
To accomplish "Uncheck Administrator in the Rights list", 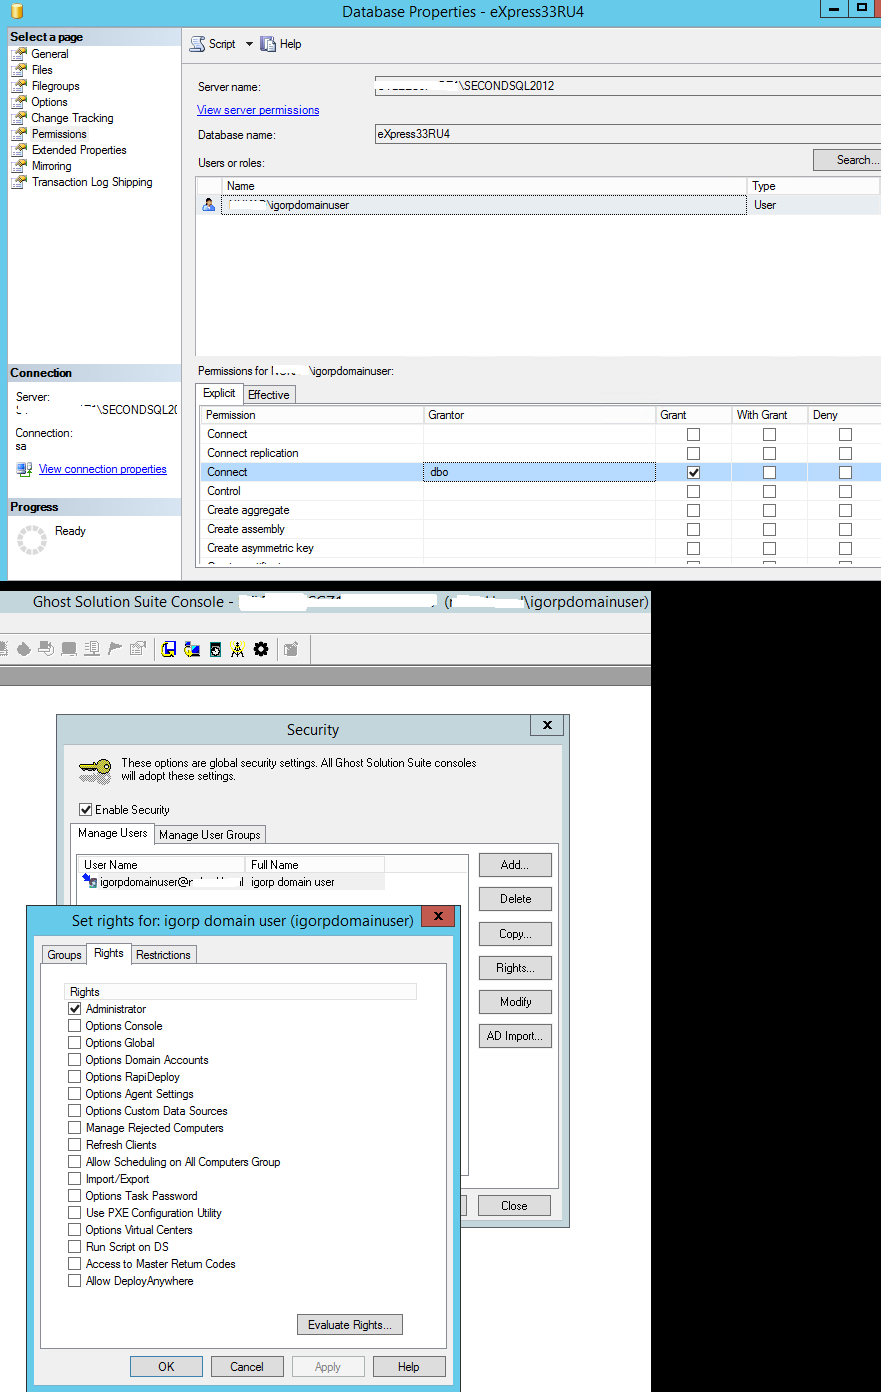I will pyautogui.click(x=74, y=1008).
